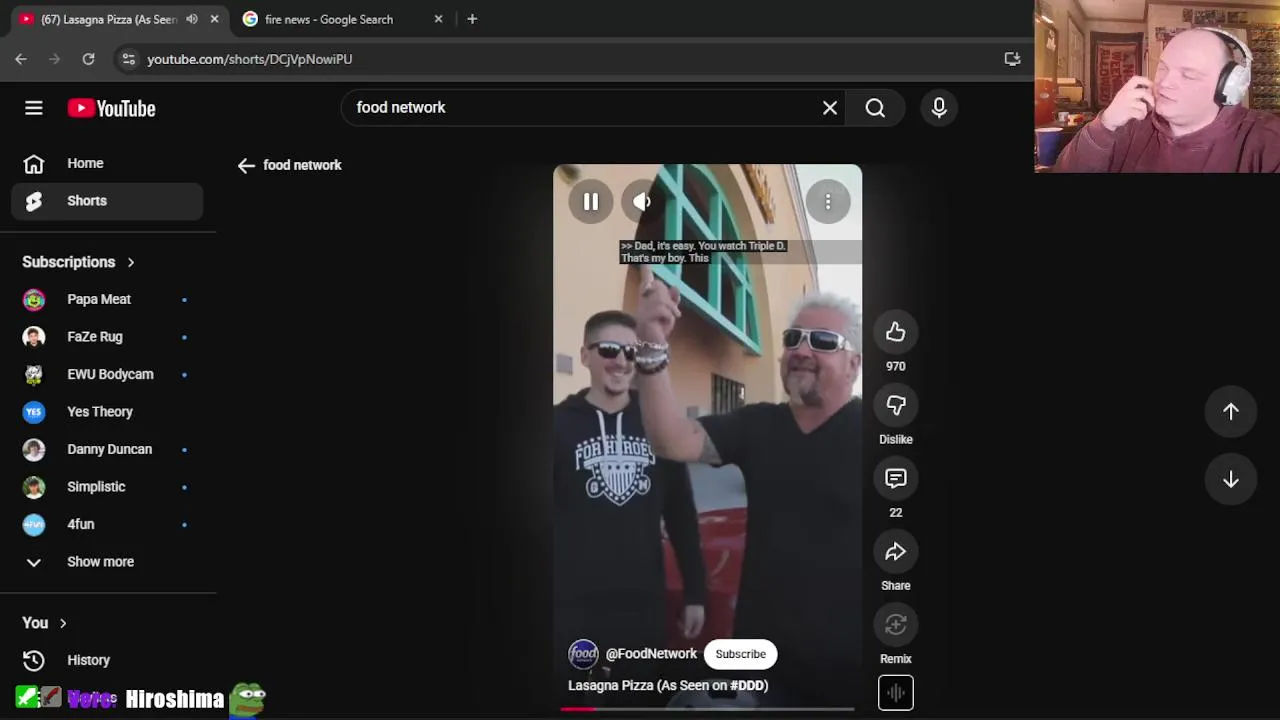The image size is (1280, 720).
Task: View site information icon in address bar
Action: click(x=128, y=59)
